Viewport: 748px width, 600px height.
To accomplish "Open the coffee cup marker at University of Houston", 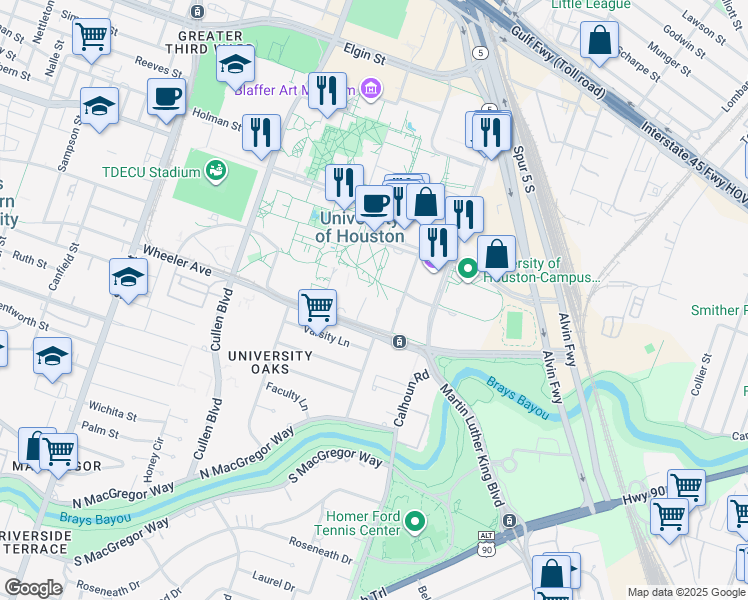I will pos(374,205).
